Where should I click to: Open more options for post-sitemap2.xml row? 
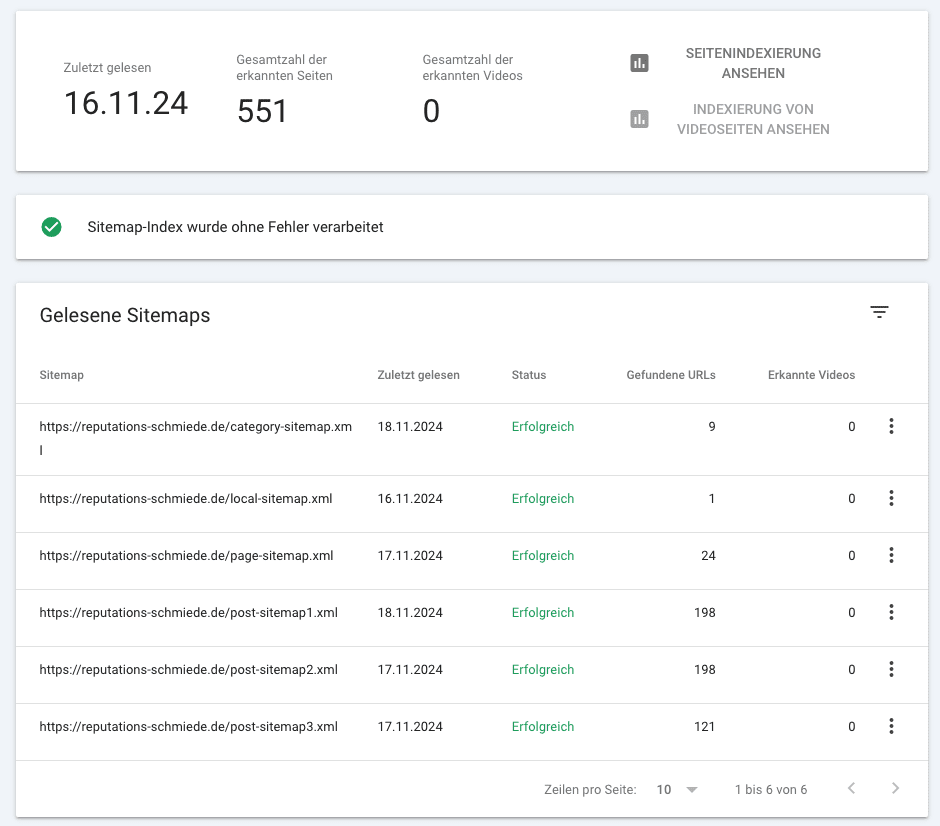[x=891, y=669]
